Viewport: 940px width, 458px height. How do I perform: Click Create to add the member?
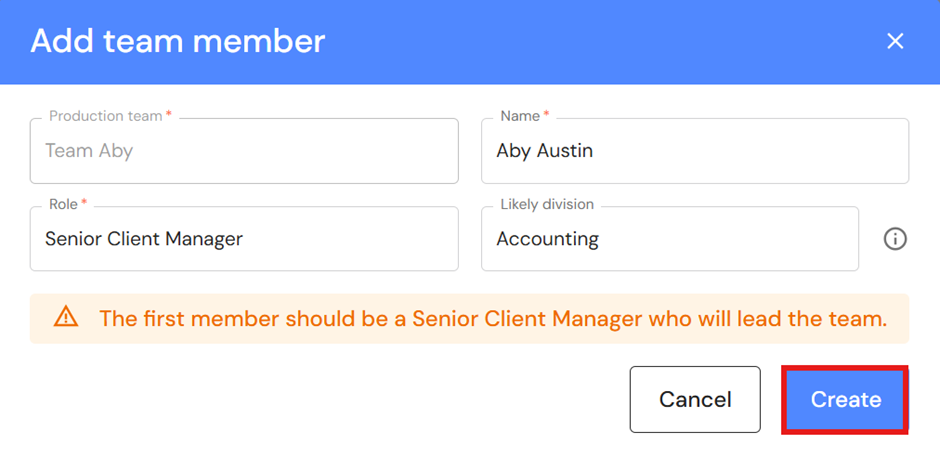pos(845,400)
